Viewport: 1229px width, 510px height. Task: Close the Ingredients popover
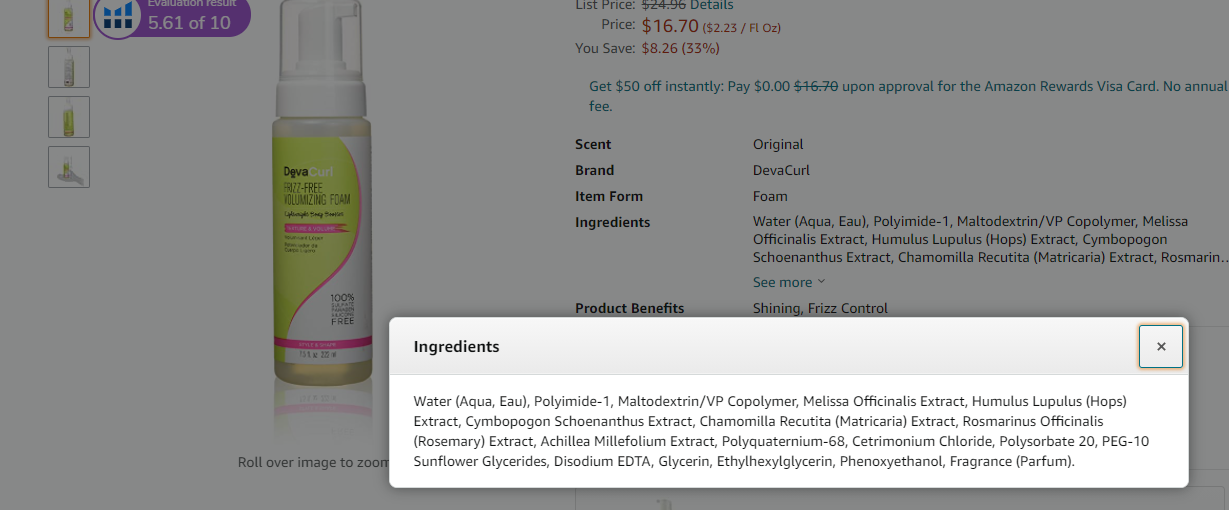pos(1160,346)
